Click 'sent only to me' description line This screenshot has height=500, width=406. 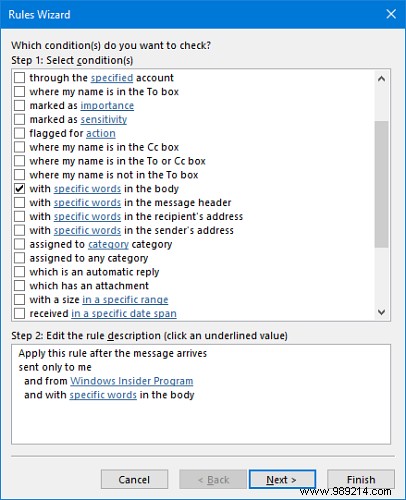pyautogui.click(x=55, y=367)
